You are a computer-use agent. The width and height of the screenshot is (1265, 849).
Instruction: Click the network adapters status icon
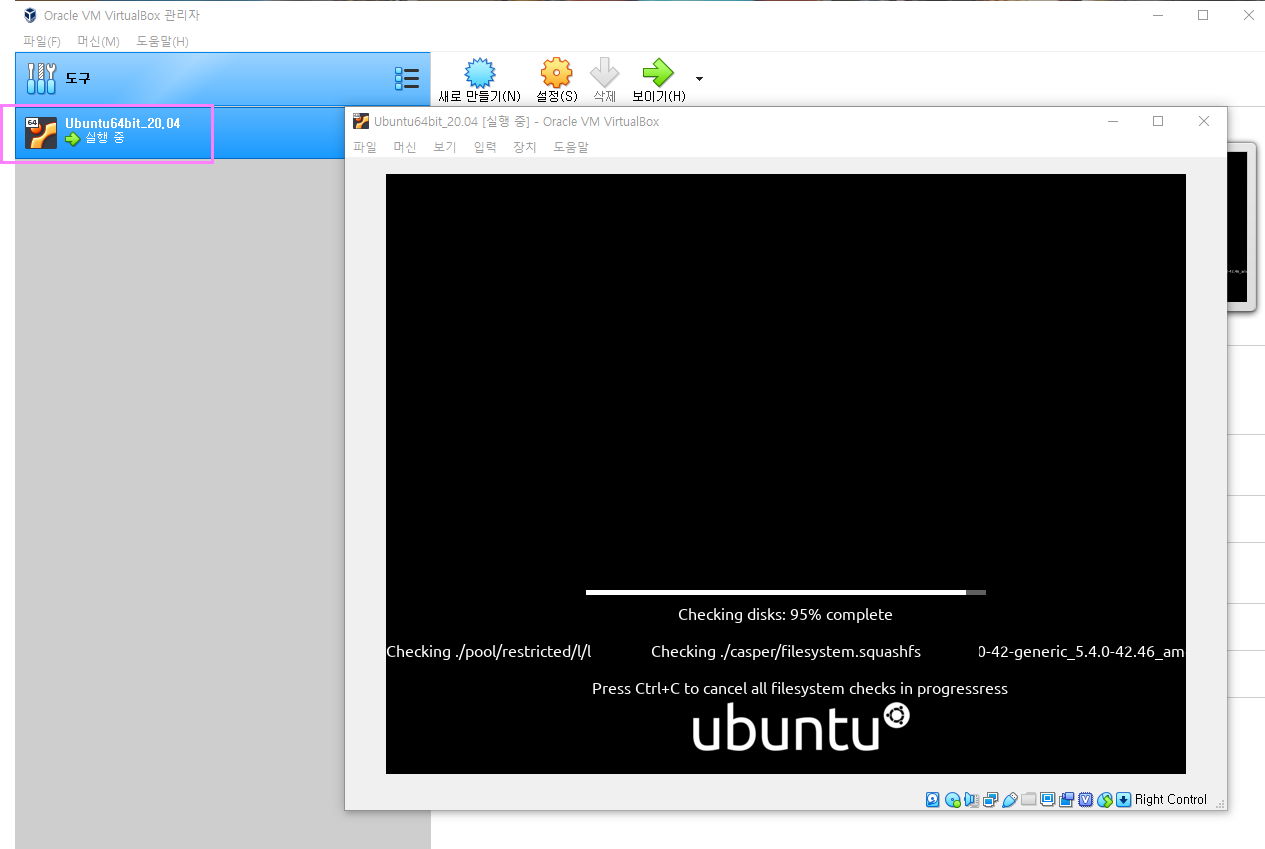[x=990, y=800]
